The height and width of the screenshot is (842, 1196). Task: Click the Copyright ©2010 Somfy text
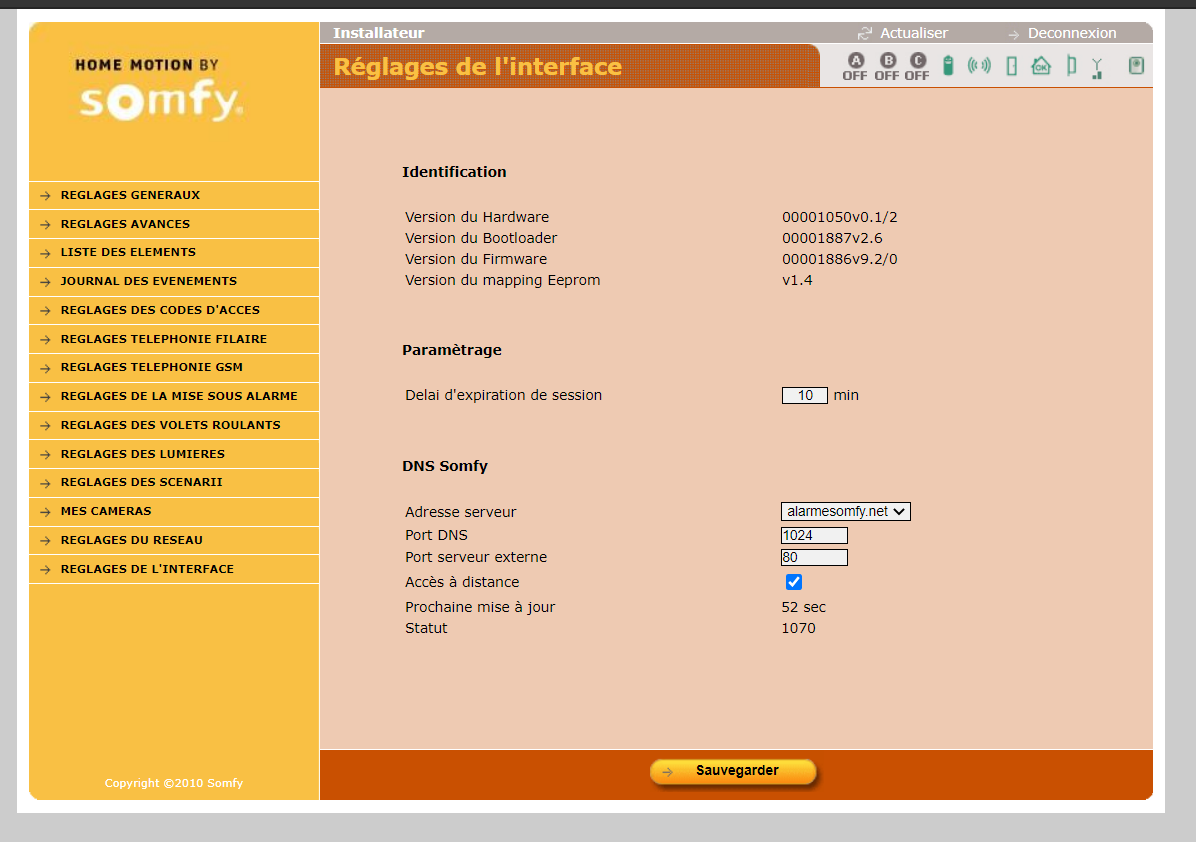pos(174,783)
